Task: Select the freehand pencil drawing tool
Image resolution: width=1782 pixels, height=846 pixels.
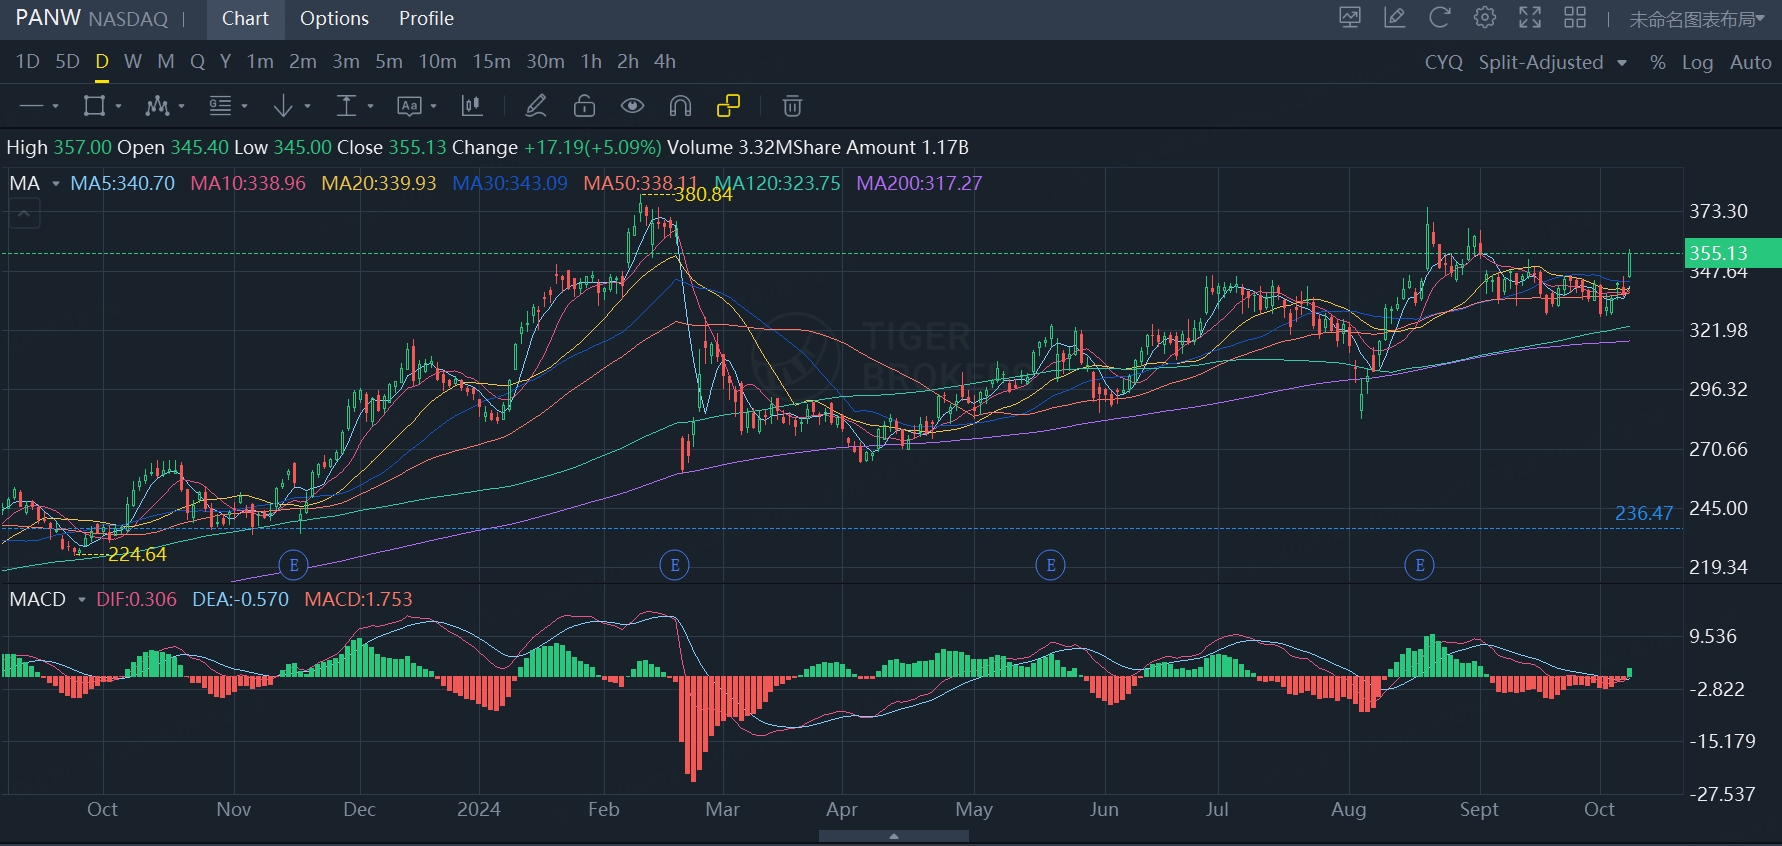Action: [536, 106]
